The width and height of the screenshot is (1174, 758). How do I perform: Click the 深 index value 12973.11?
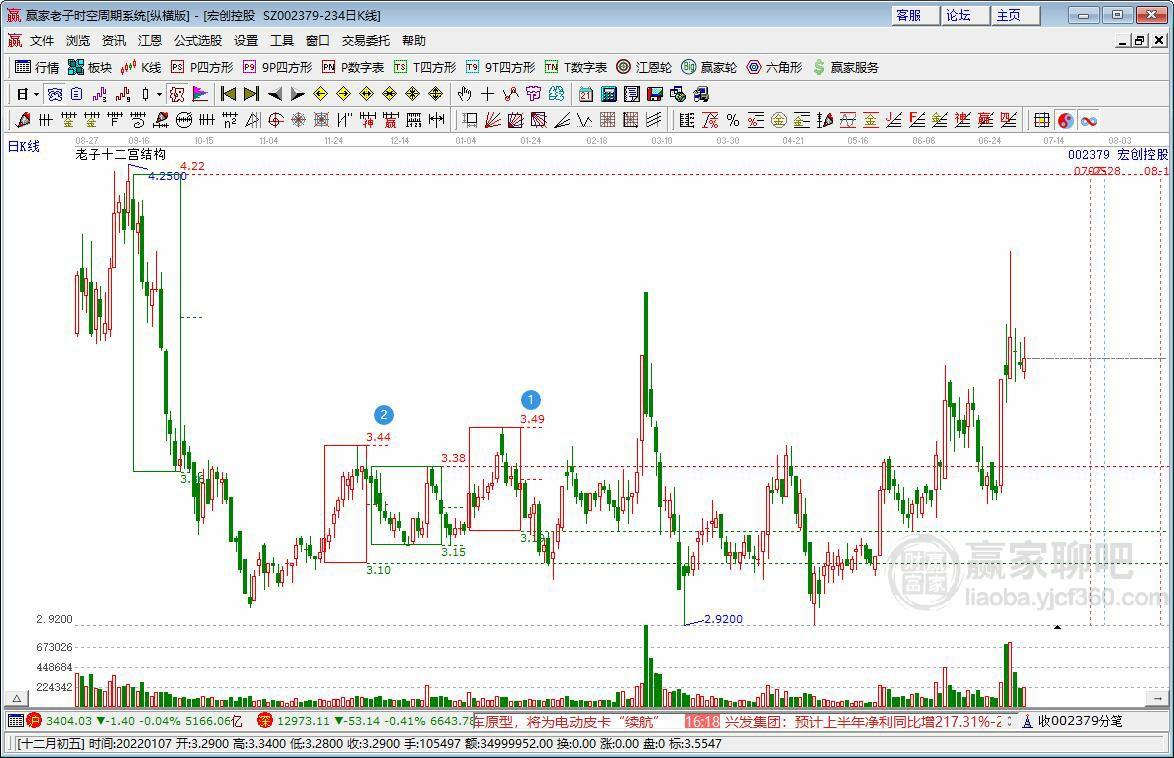pos(303,721)
